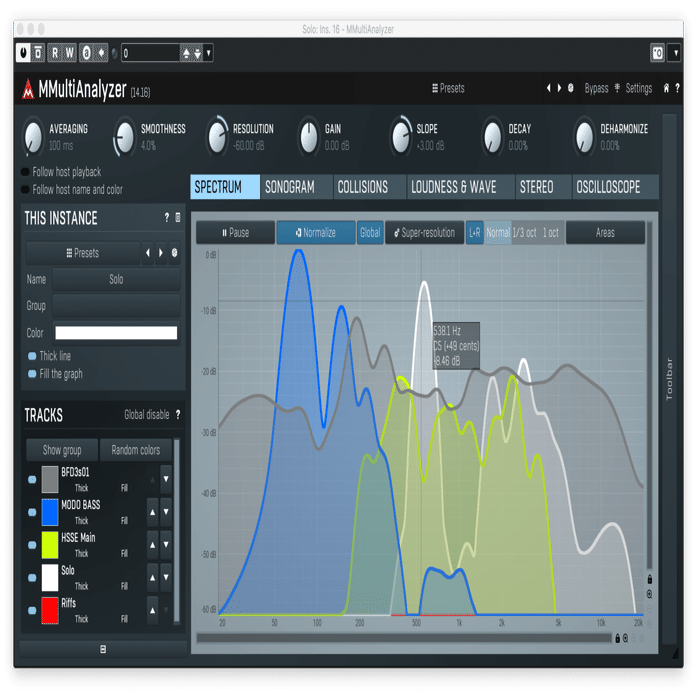Step host preset number up
The height and width of the screenshot is (697, 697).
(x=186, y=53)
